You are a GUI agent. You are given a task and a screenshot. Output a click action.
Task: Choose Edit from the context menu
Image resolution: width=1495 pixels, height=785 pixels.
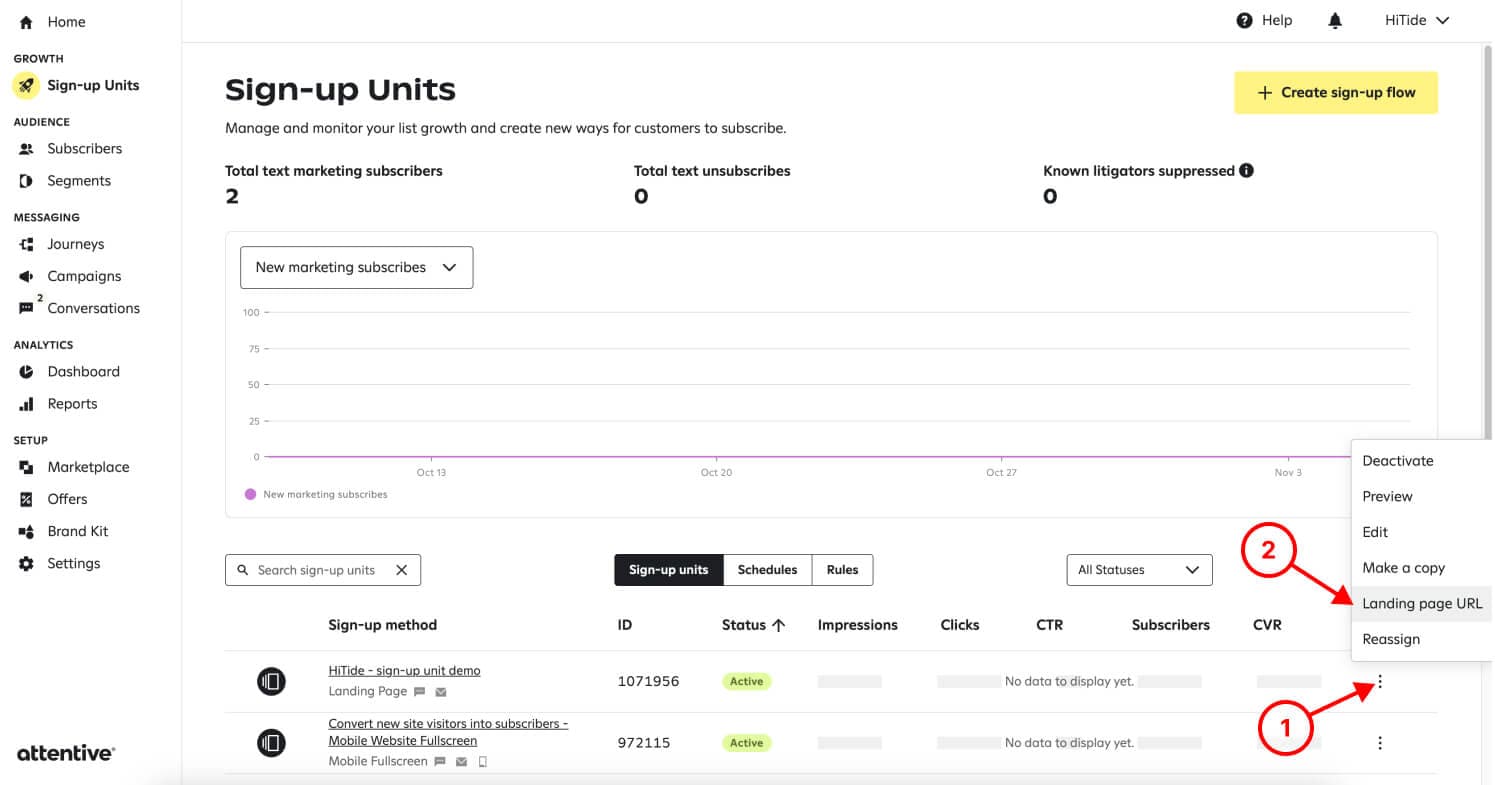point(1420,532)
